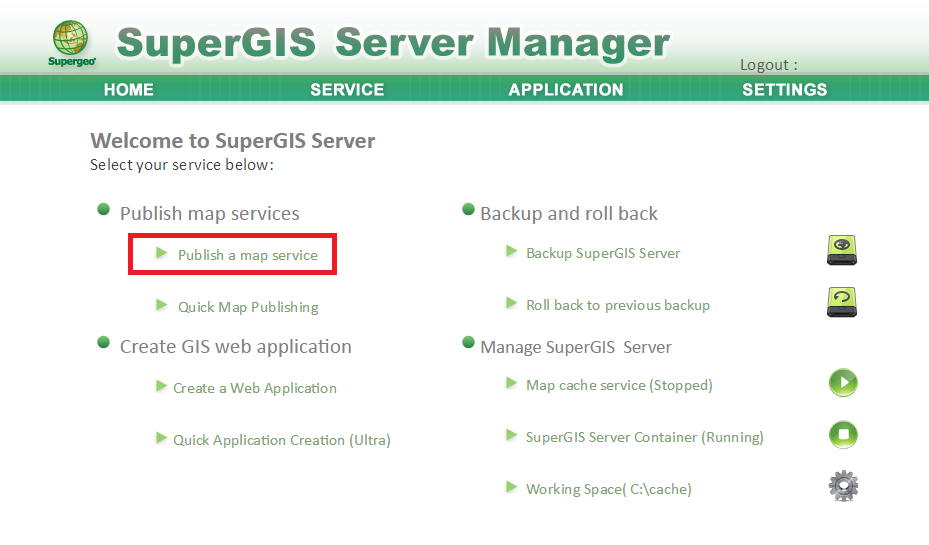
Task: Open the APPLICATION menu tab
Action: coord(566,89)
